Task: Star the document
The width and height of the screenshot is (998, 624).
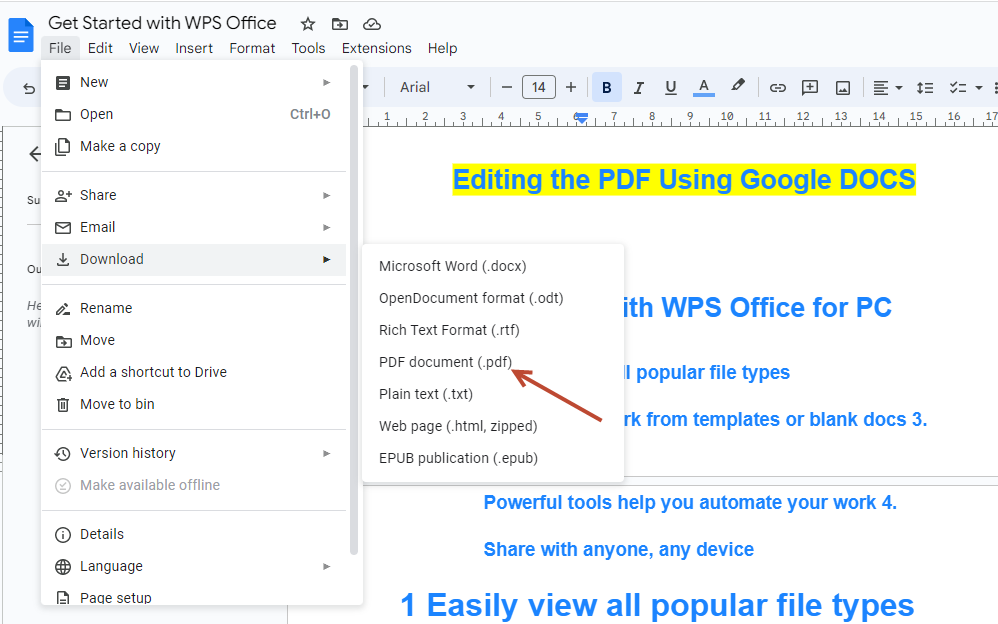Action: [x=308, y=24]
